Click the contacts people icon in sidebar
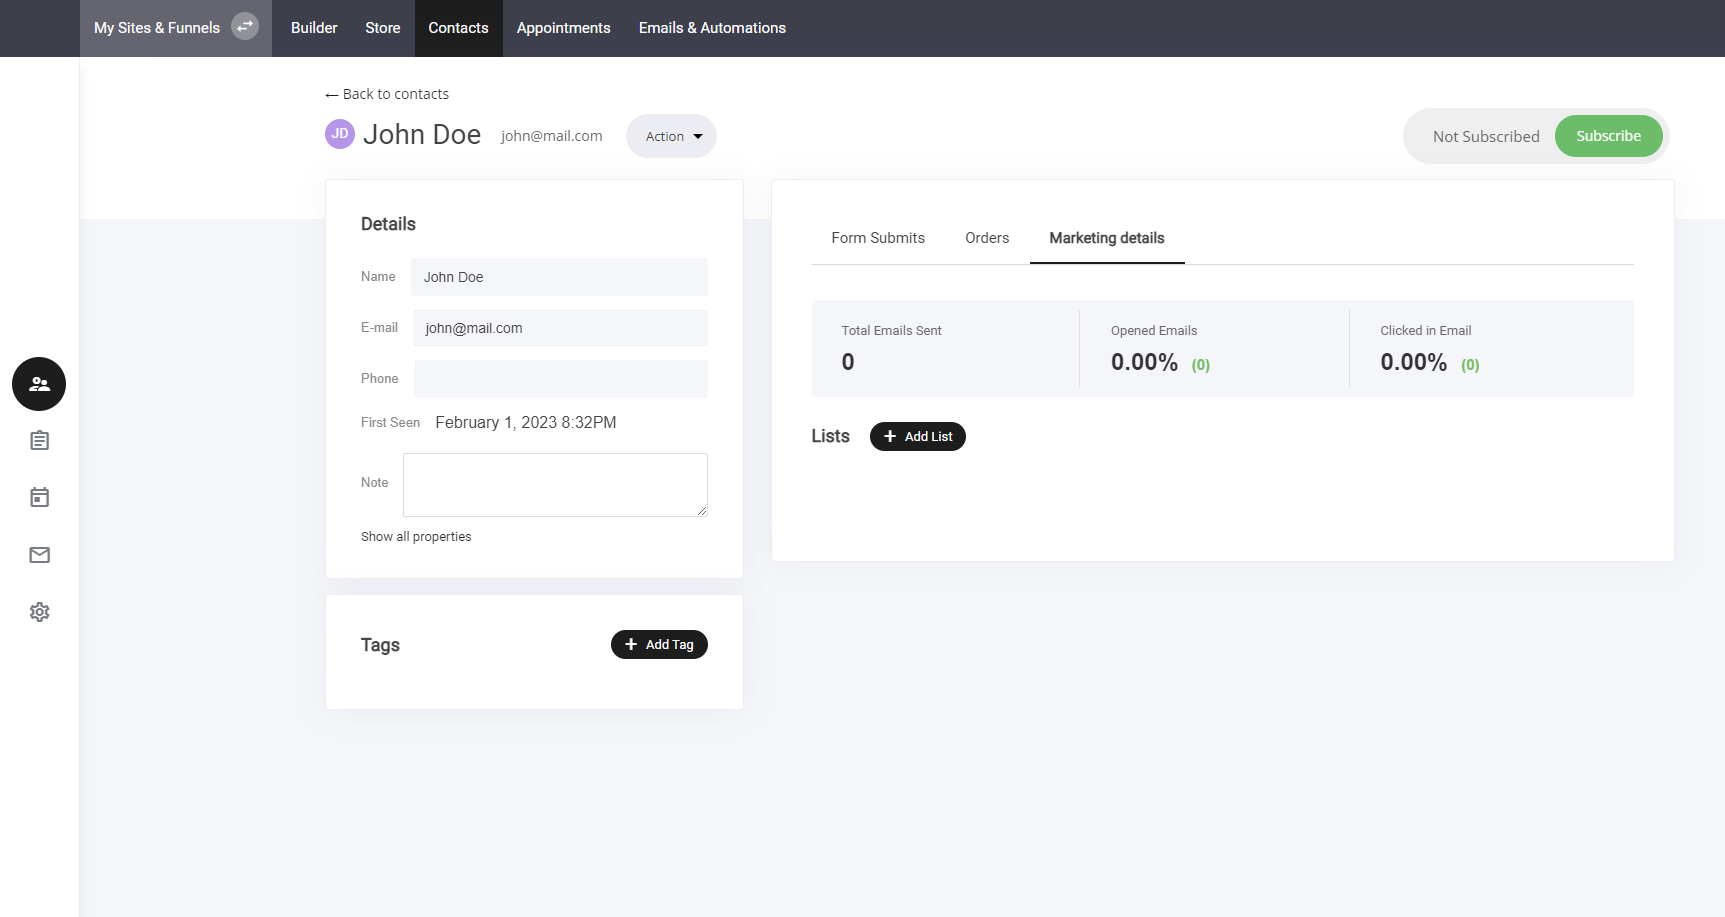 tap(39, 384)
